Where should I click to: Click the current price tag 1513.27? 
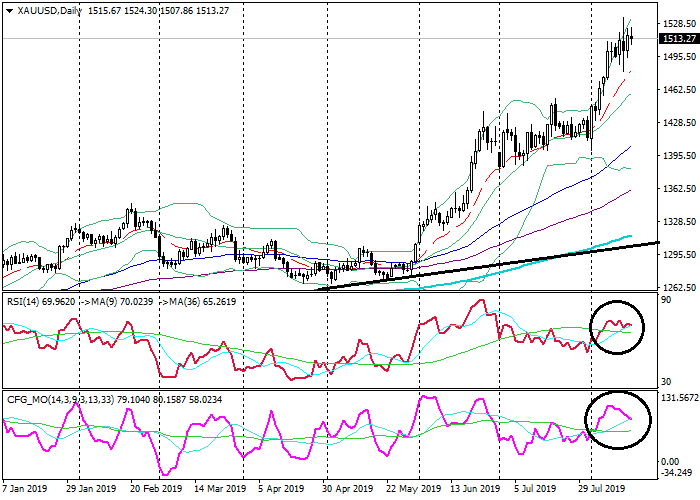point(679,39)
